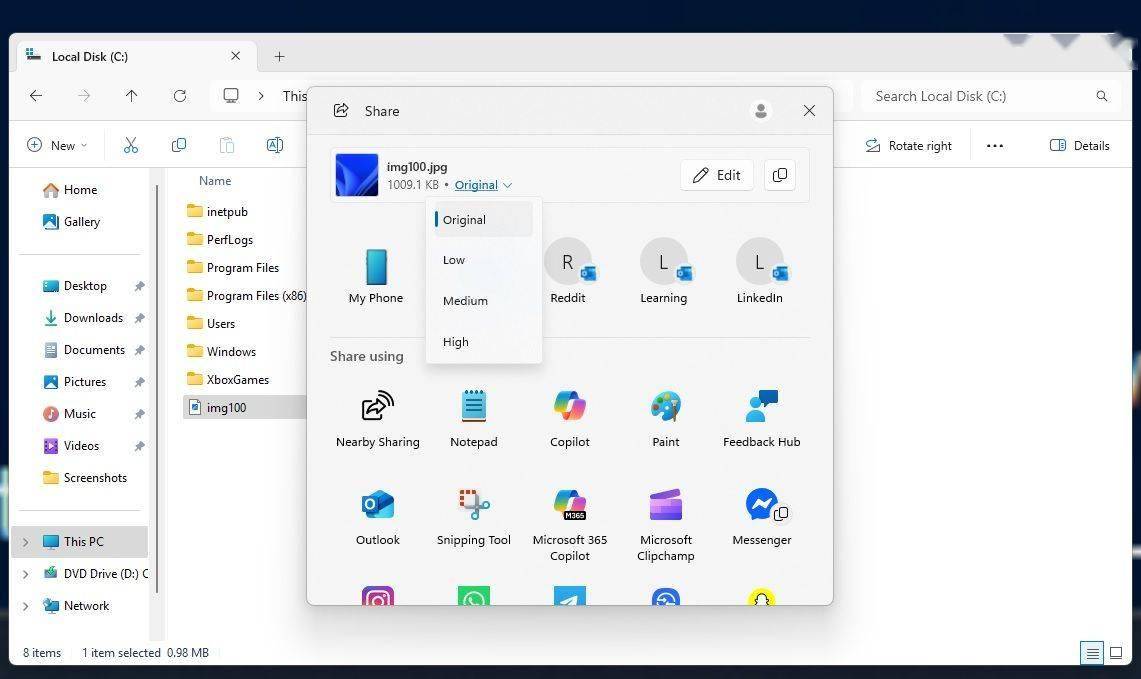This screenshot has height=679, width=1141.
Task: Click Rotate right in toolbar
Action: click(908, 146)
